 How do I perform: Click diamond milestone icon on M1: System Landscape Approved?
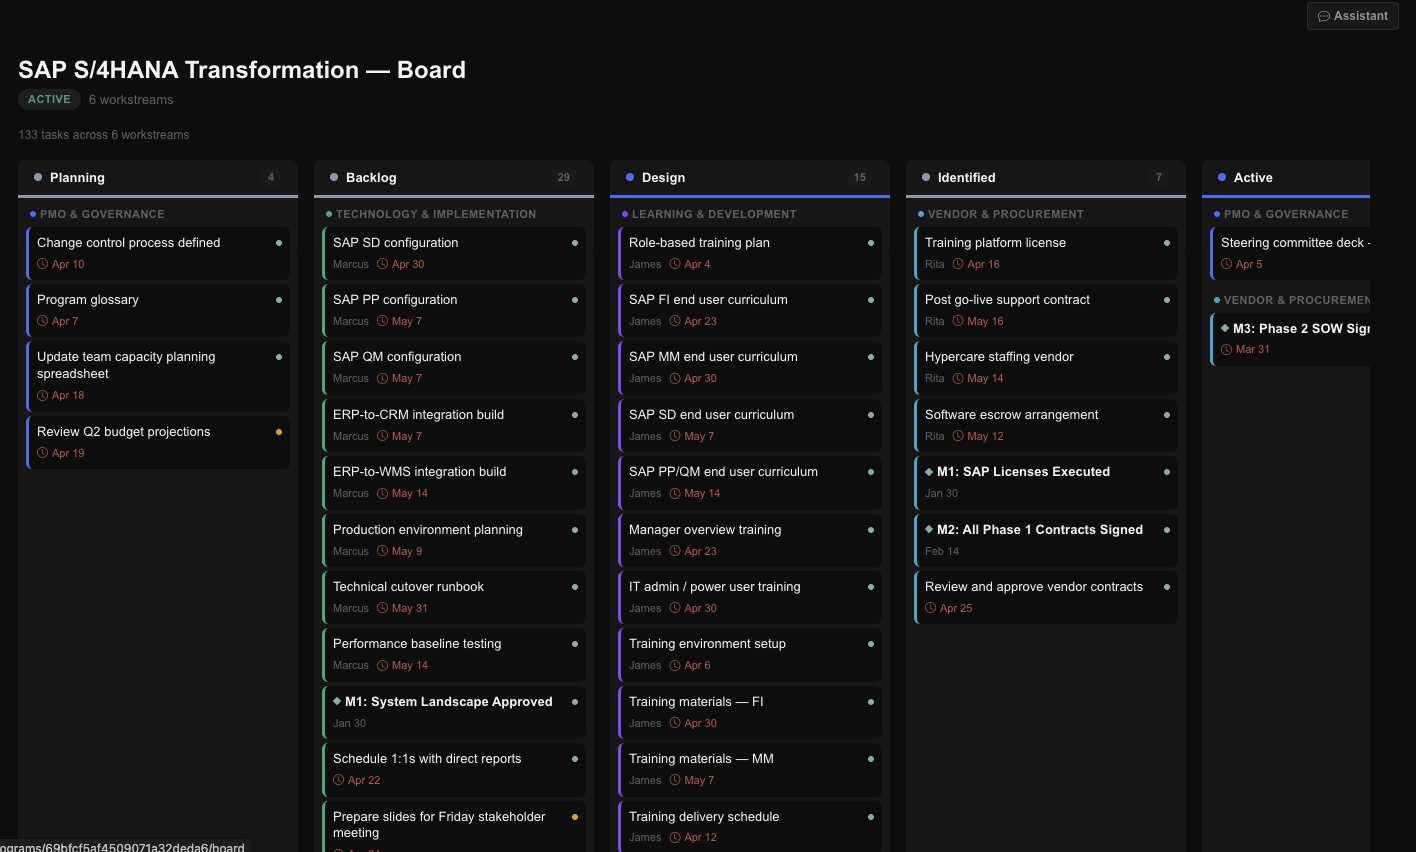(337, 701)
